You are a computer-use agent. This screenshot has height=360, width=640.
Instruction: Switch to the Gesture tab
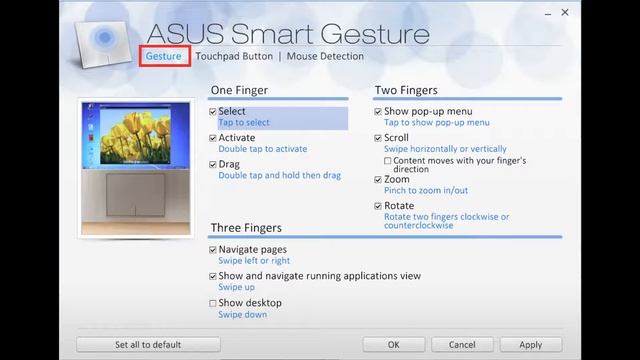[x=163, y=56]
